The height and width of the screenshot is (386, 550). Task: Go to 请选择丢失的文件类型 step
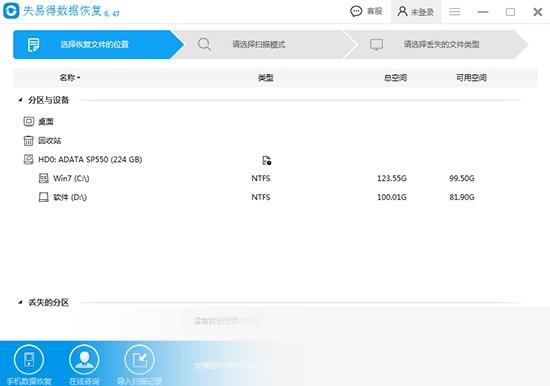437,45
